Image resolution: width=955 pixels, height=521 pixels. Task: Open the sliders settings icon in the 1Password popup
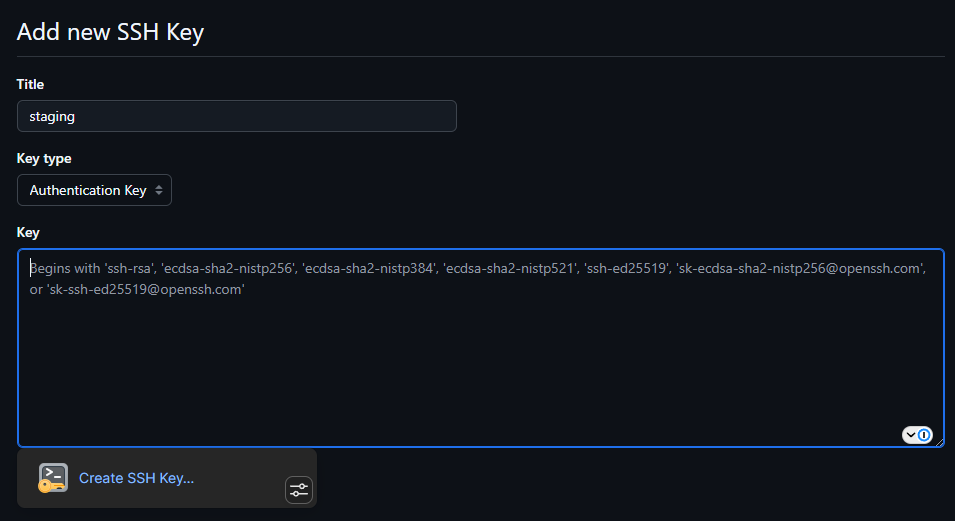(299, 490)
